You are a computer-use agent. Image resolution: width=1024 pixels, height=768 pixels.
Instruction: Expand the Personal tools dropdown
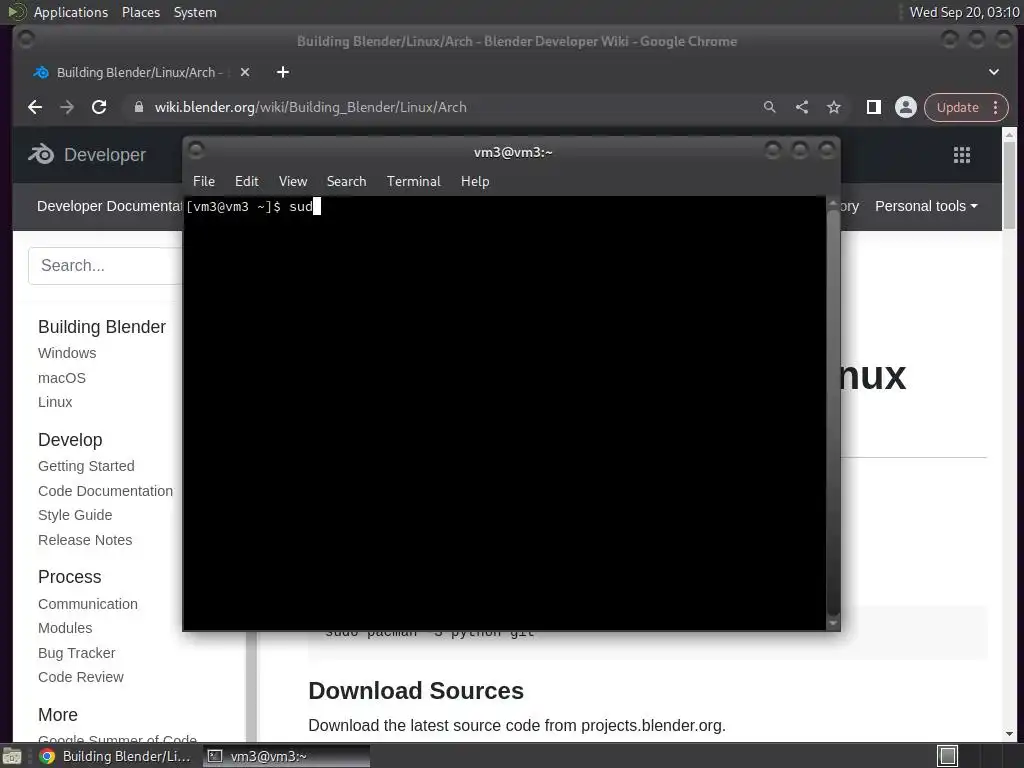[x=926, y=206]
